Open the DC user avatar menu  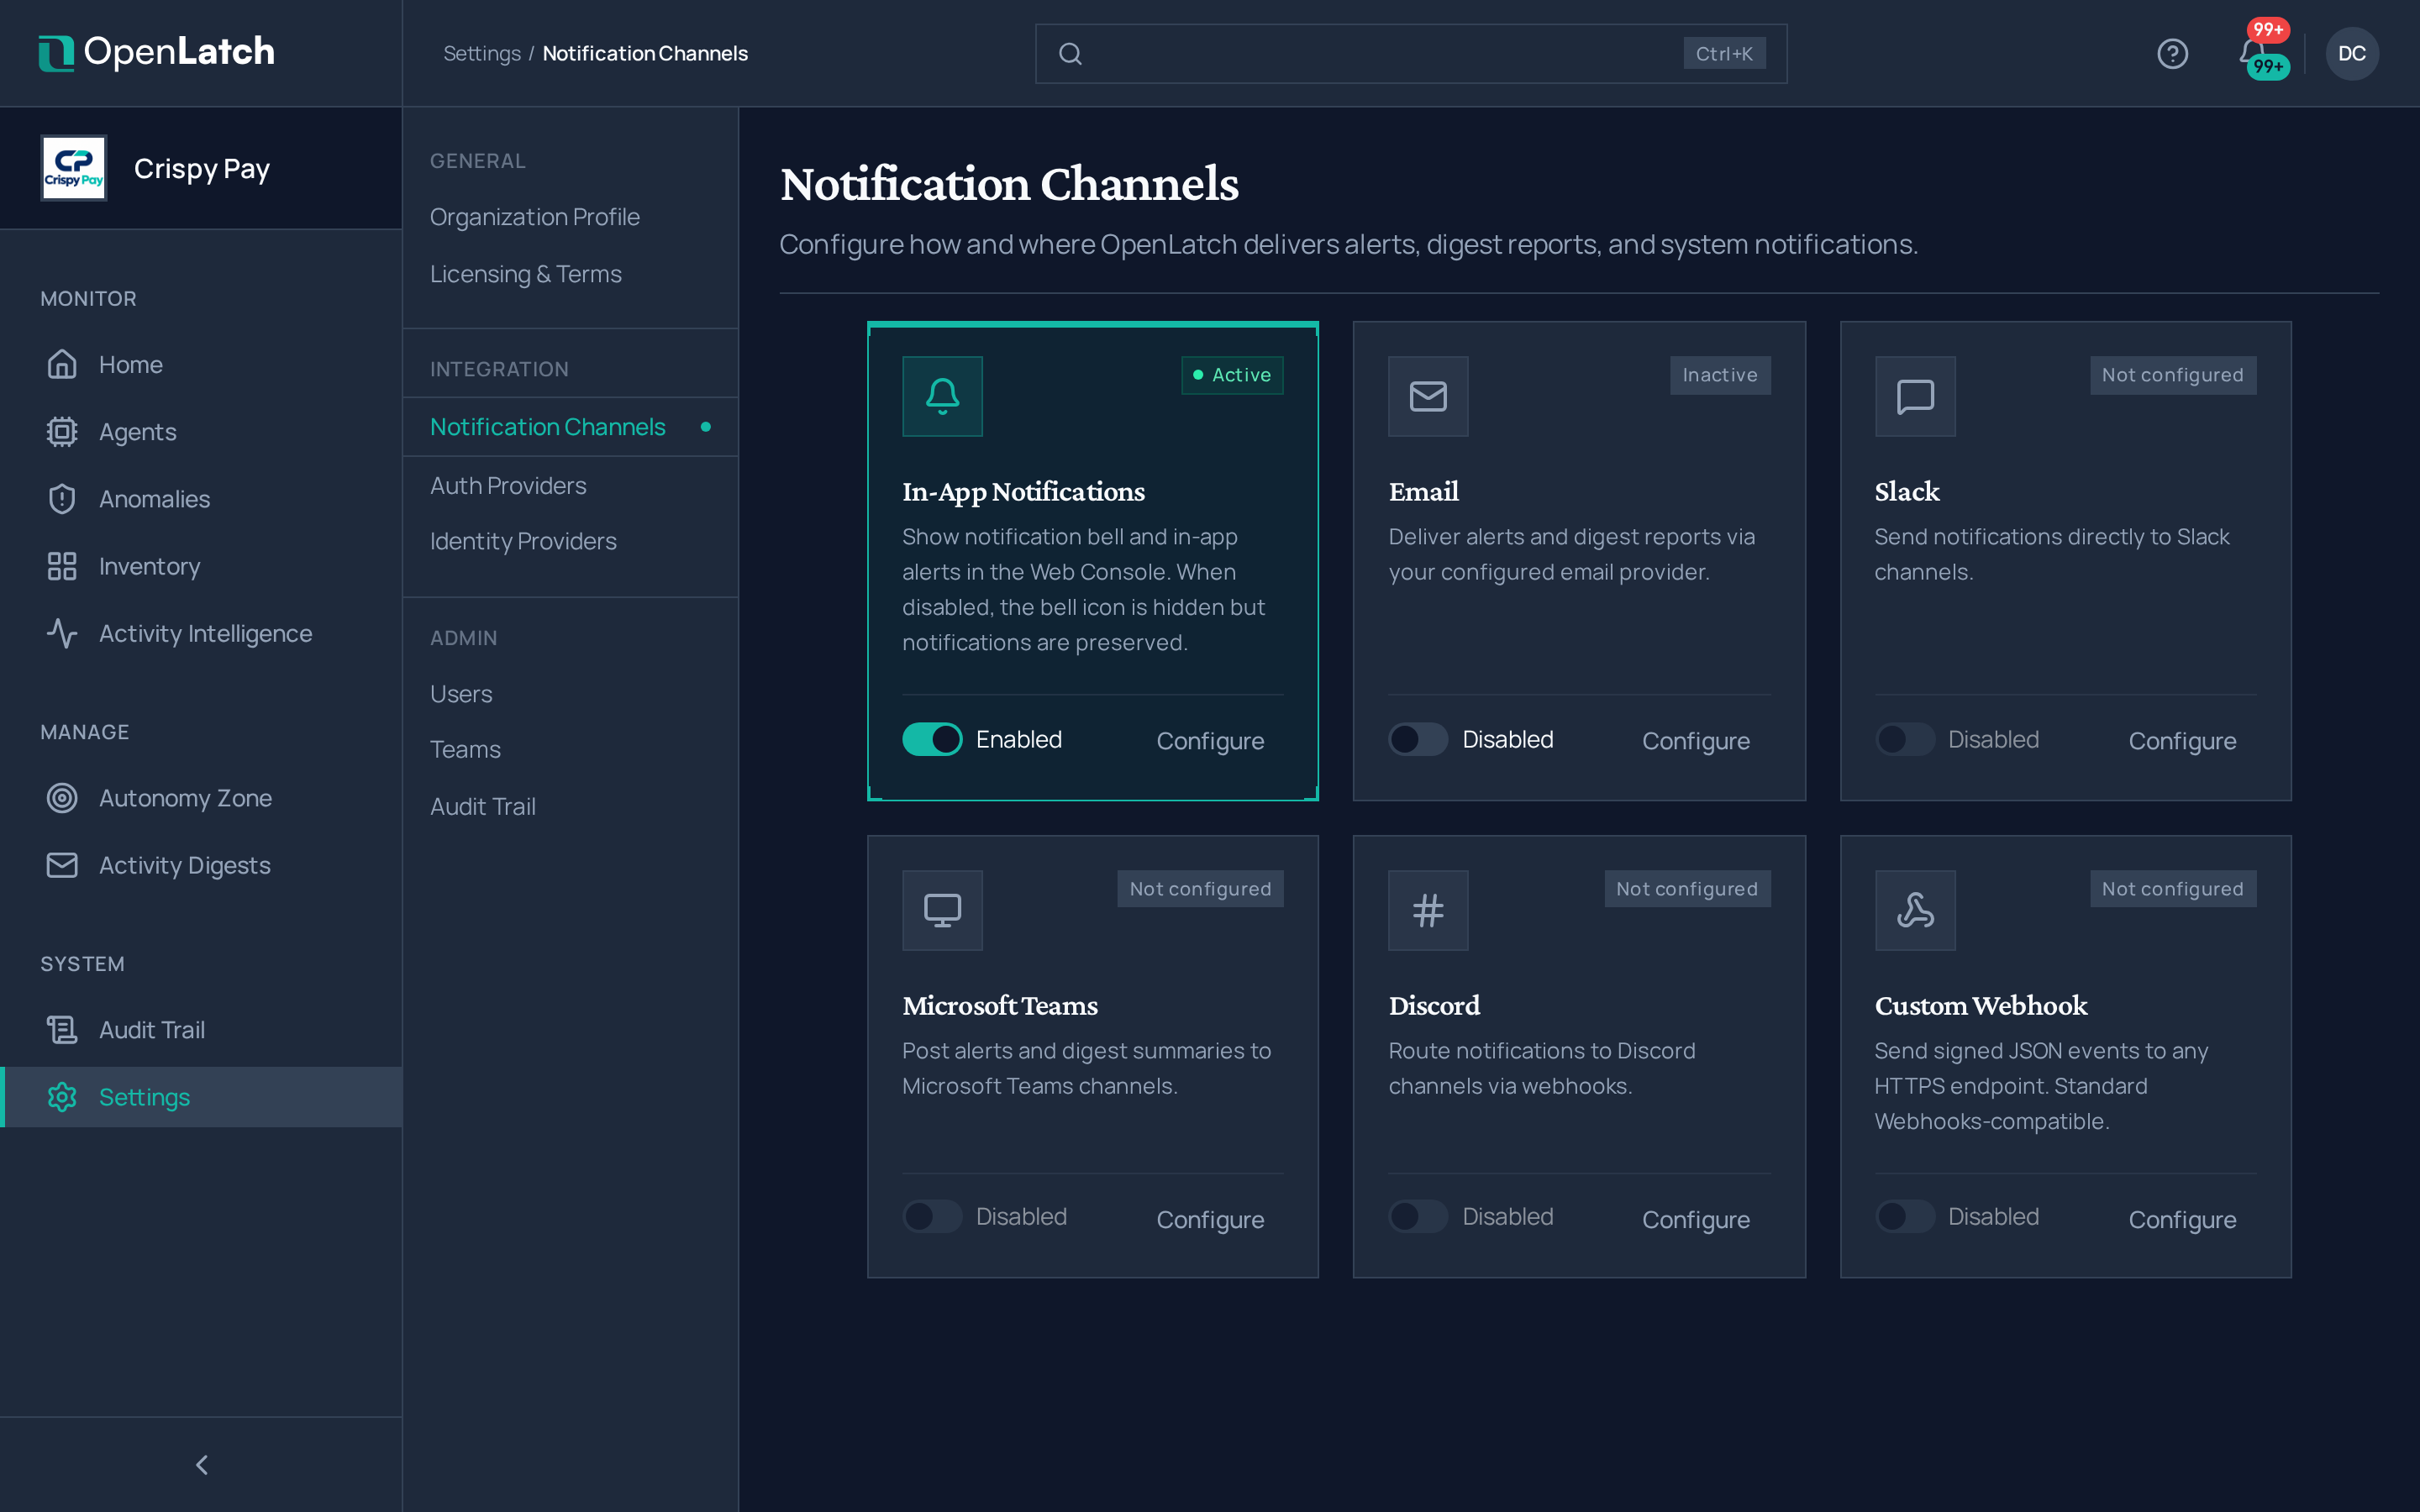pyautogui.click(x=2351, y=53)
